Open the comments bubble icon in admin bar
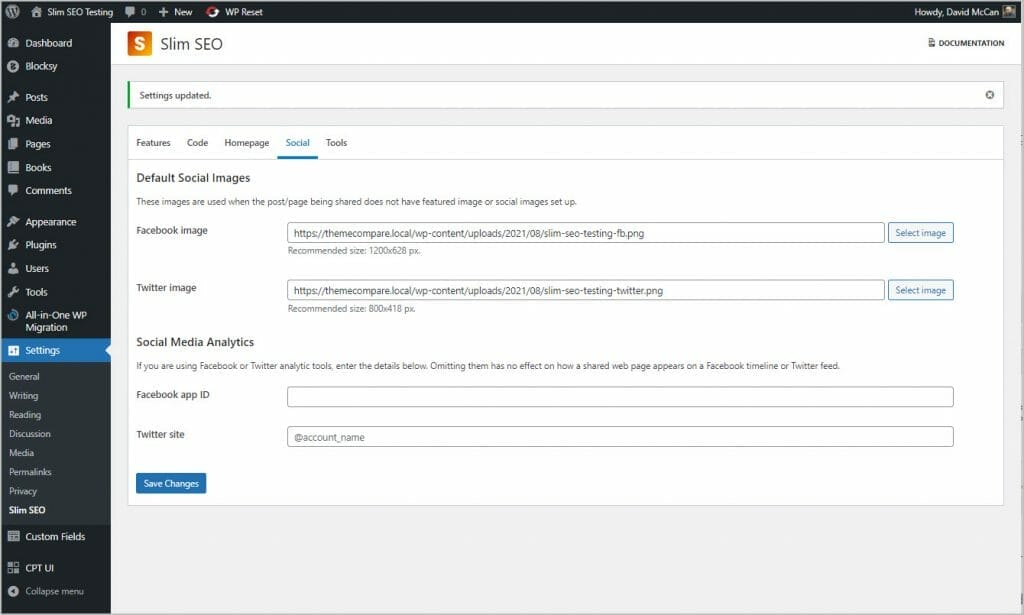 coord(130,12)
